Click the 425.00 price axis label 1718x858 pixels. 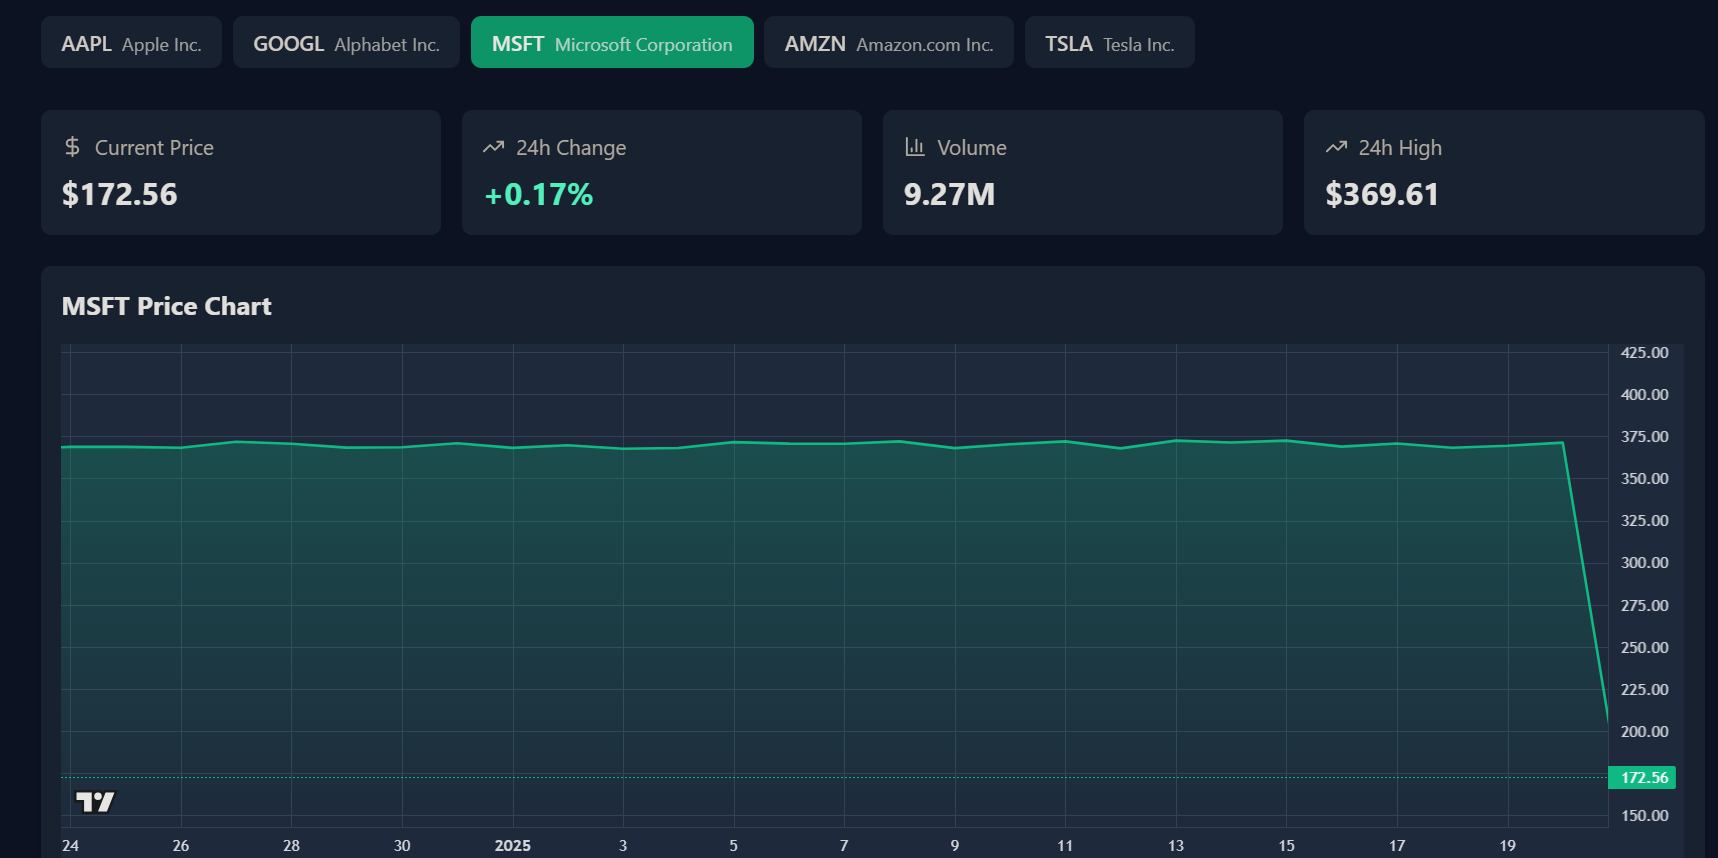1644,352
